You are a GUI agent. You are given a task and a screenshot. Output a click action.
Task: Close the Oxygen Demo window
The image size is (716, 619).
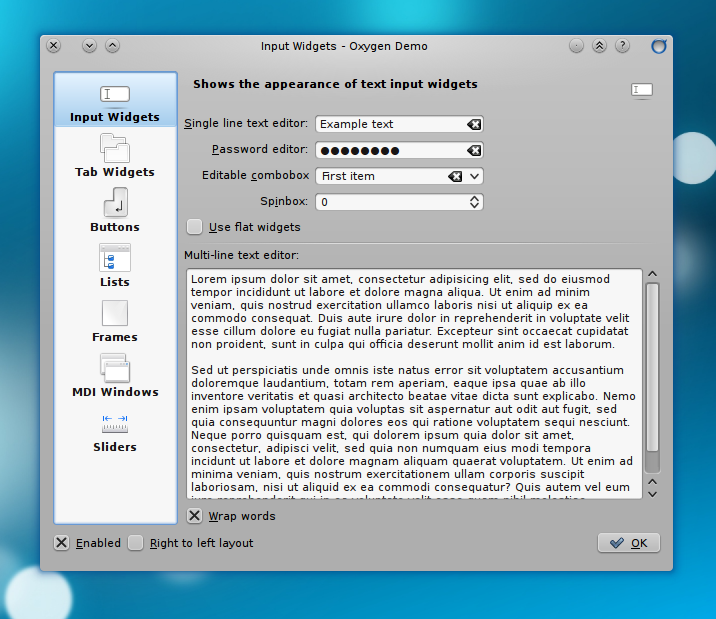tap(53, 46)
